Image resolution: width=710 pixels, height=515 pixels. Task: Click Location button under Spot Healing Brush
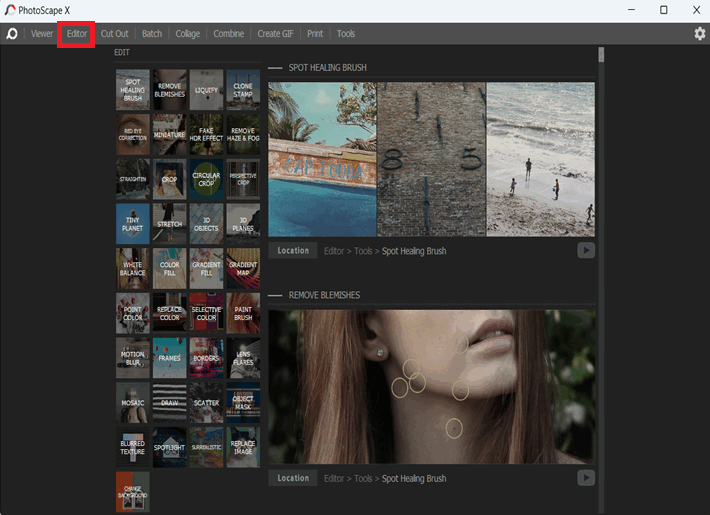[x=293, y=250]
